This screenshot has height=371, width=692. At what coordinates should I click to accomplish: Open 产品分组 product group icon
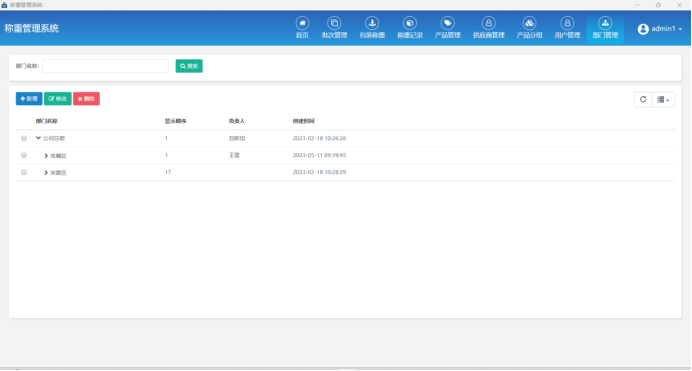529,23
